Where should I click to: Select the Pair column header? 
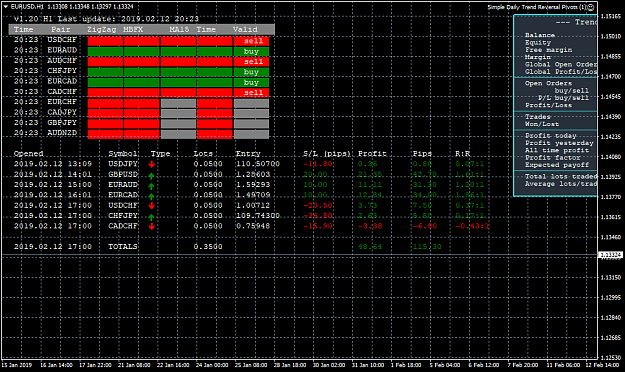tap(61, 30)
